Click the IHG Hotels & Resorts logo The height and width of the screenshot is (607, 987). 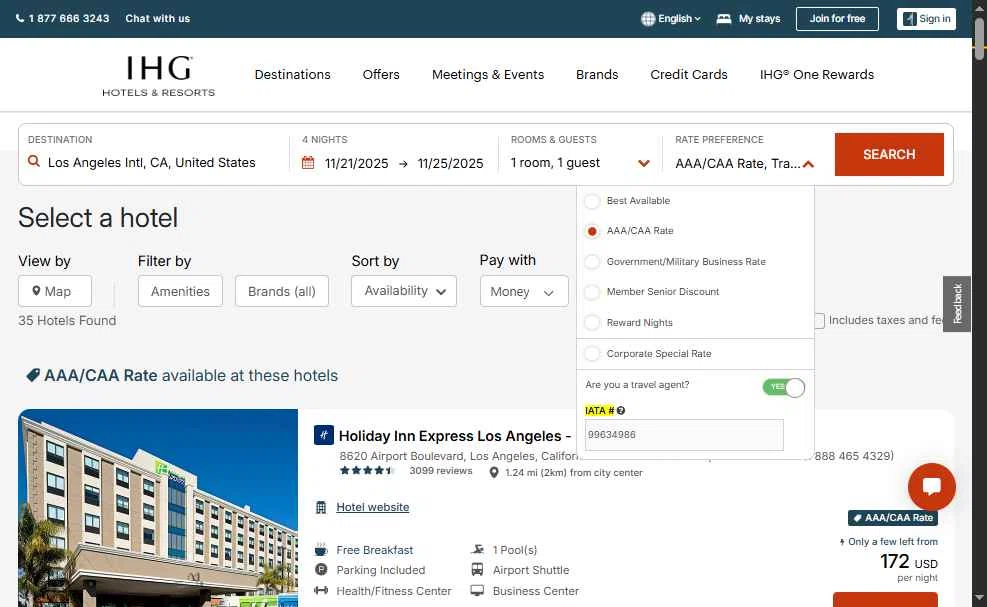pyautogui.click(x=159, y=76)
